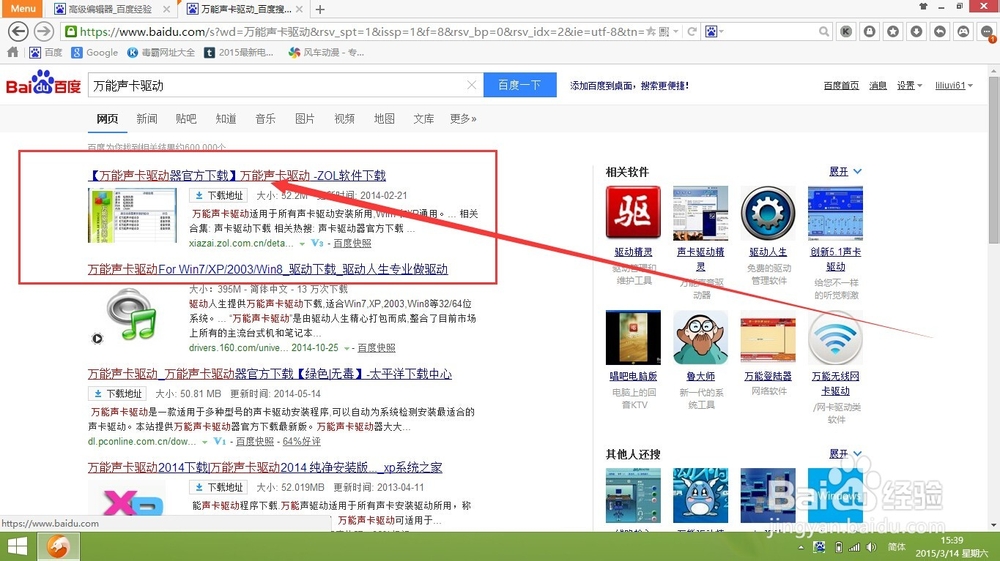Select the 视频 search category
1000x561 pixels.
pyautogui.click(x=344, y=119)
